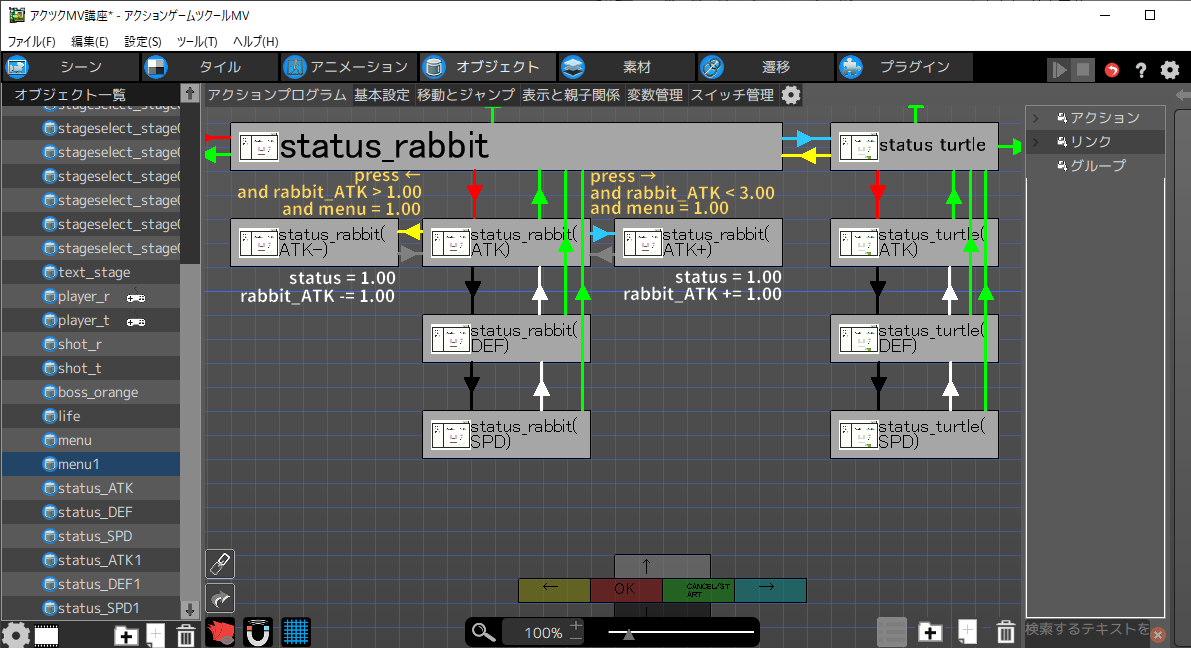Click the chain link tool icon
Viewport: 1191px width, 648px height.
point(220,563)
